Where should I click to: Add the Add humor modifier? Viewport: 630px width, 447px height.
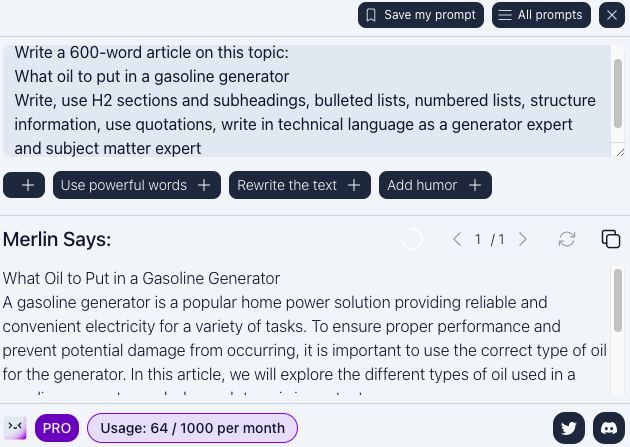pyautogui.click(x=435, y=185)
